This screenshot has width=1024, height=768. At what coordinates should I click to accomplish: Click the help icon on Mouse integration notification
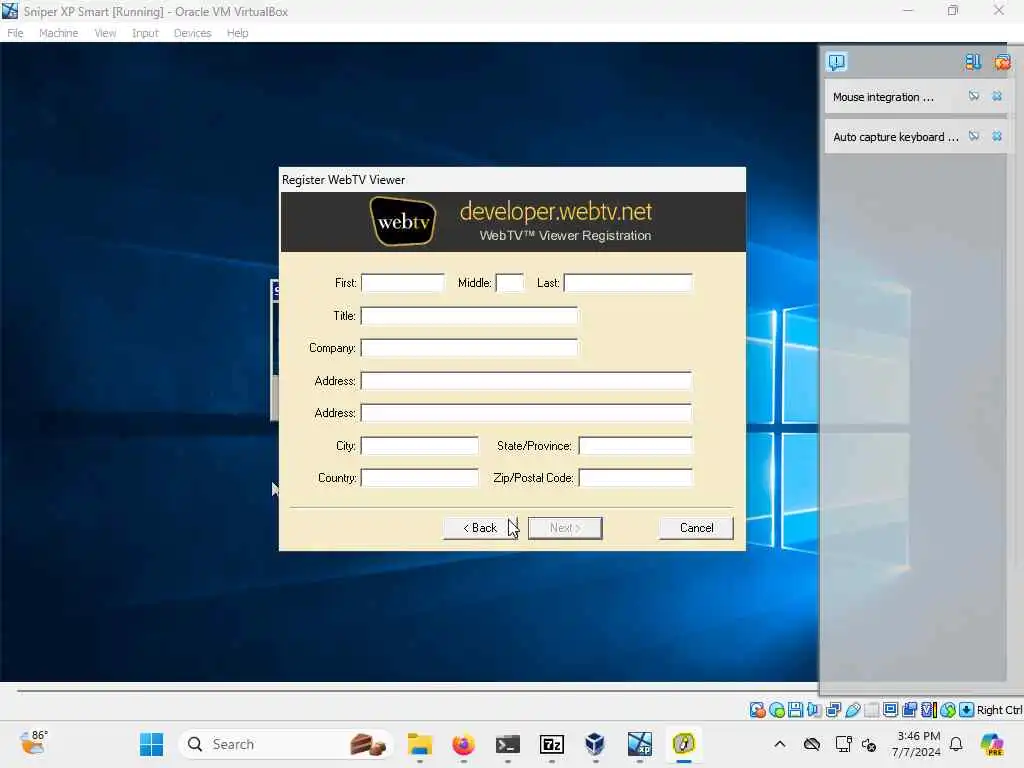click(974, 96)
